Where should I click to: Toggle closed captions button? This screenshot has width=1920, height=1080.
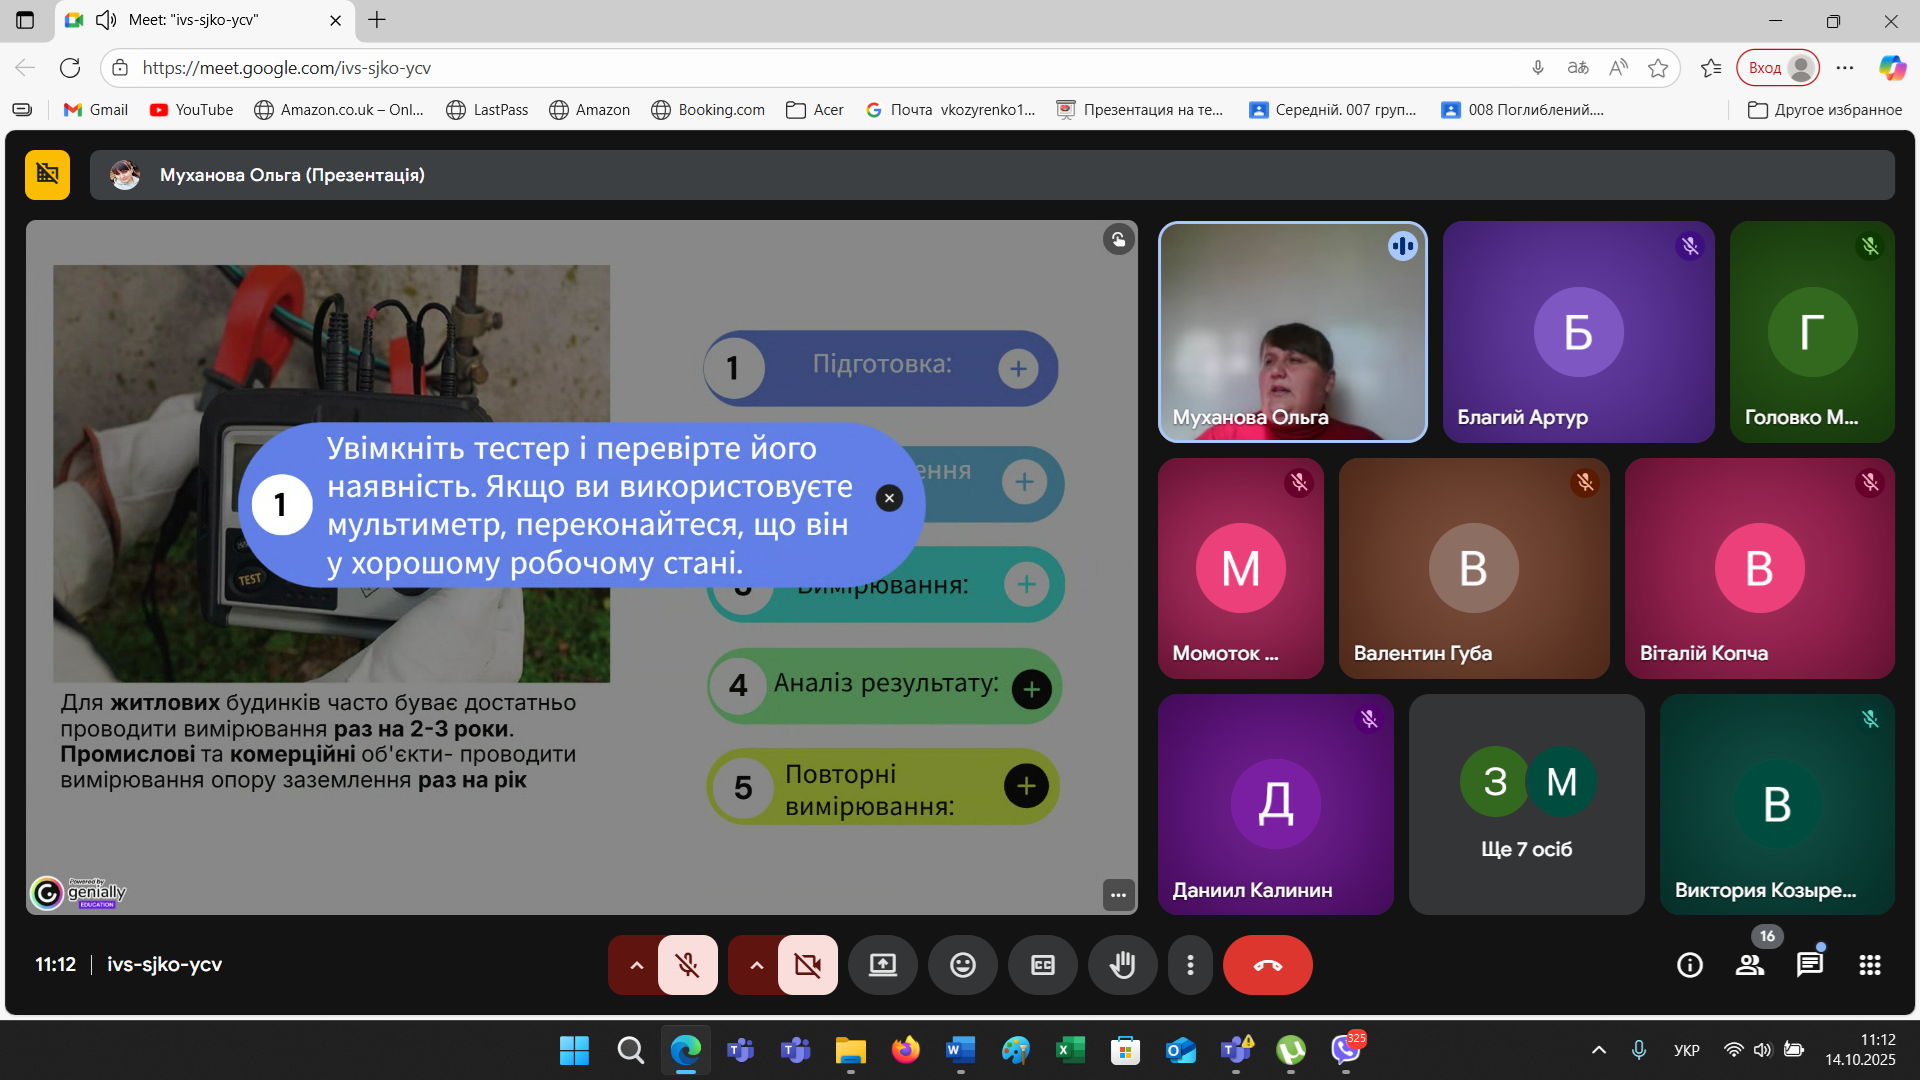coord(1042,965)
